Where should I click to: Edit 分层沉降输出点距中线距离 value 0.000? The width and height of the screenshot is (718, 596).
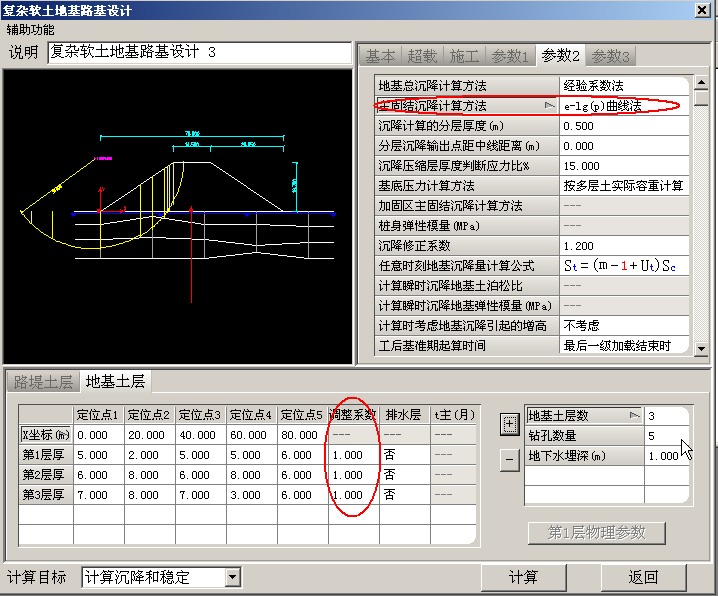click(624, 146)
